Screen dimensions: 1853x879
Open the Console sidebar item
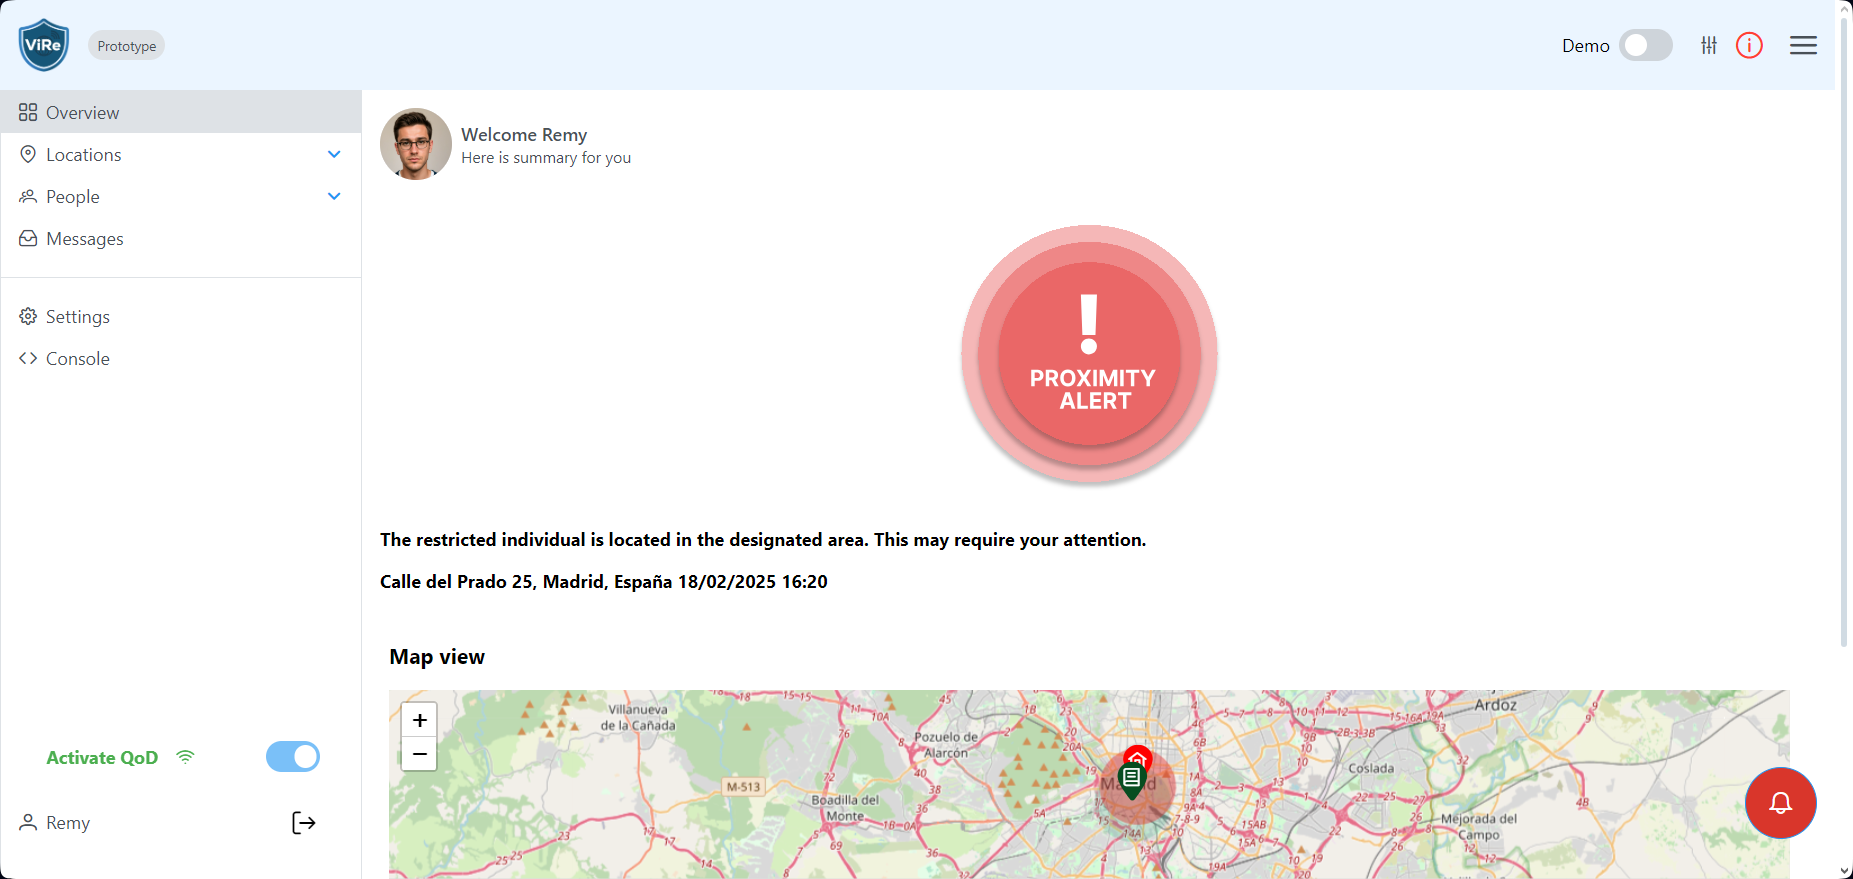(x=78, y=359)
